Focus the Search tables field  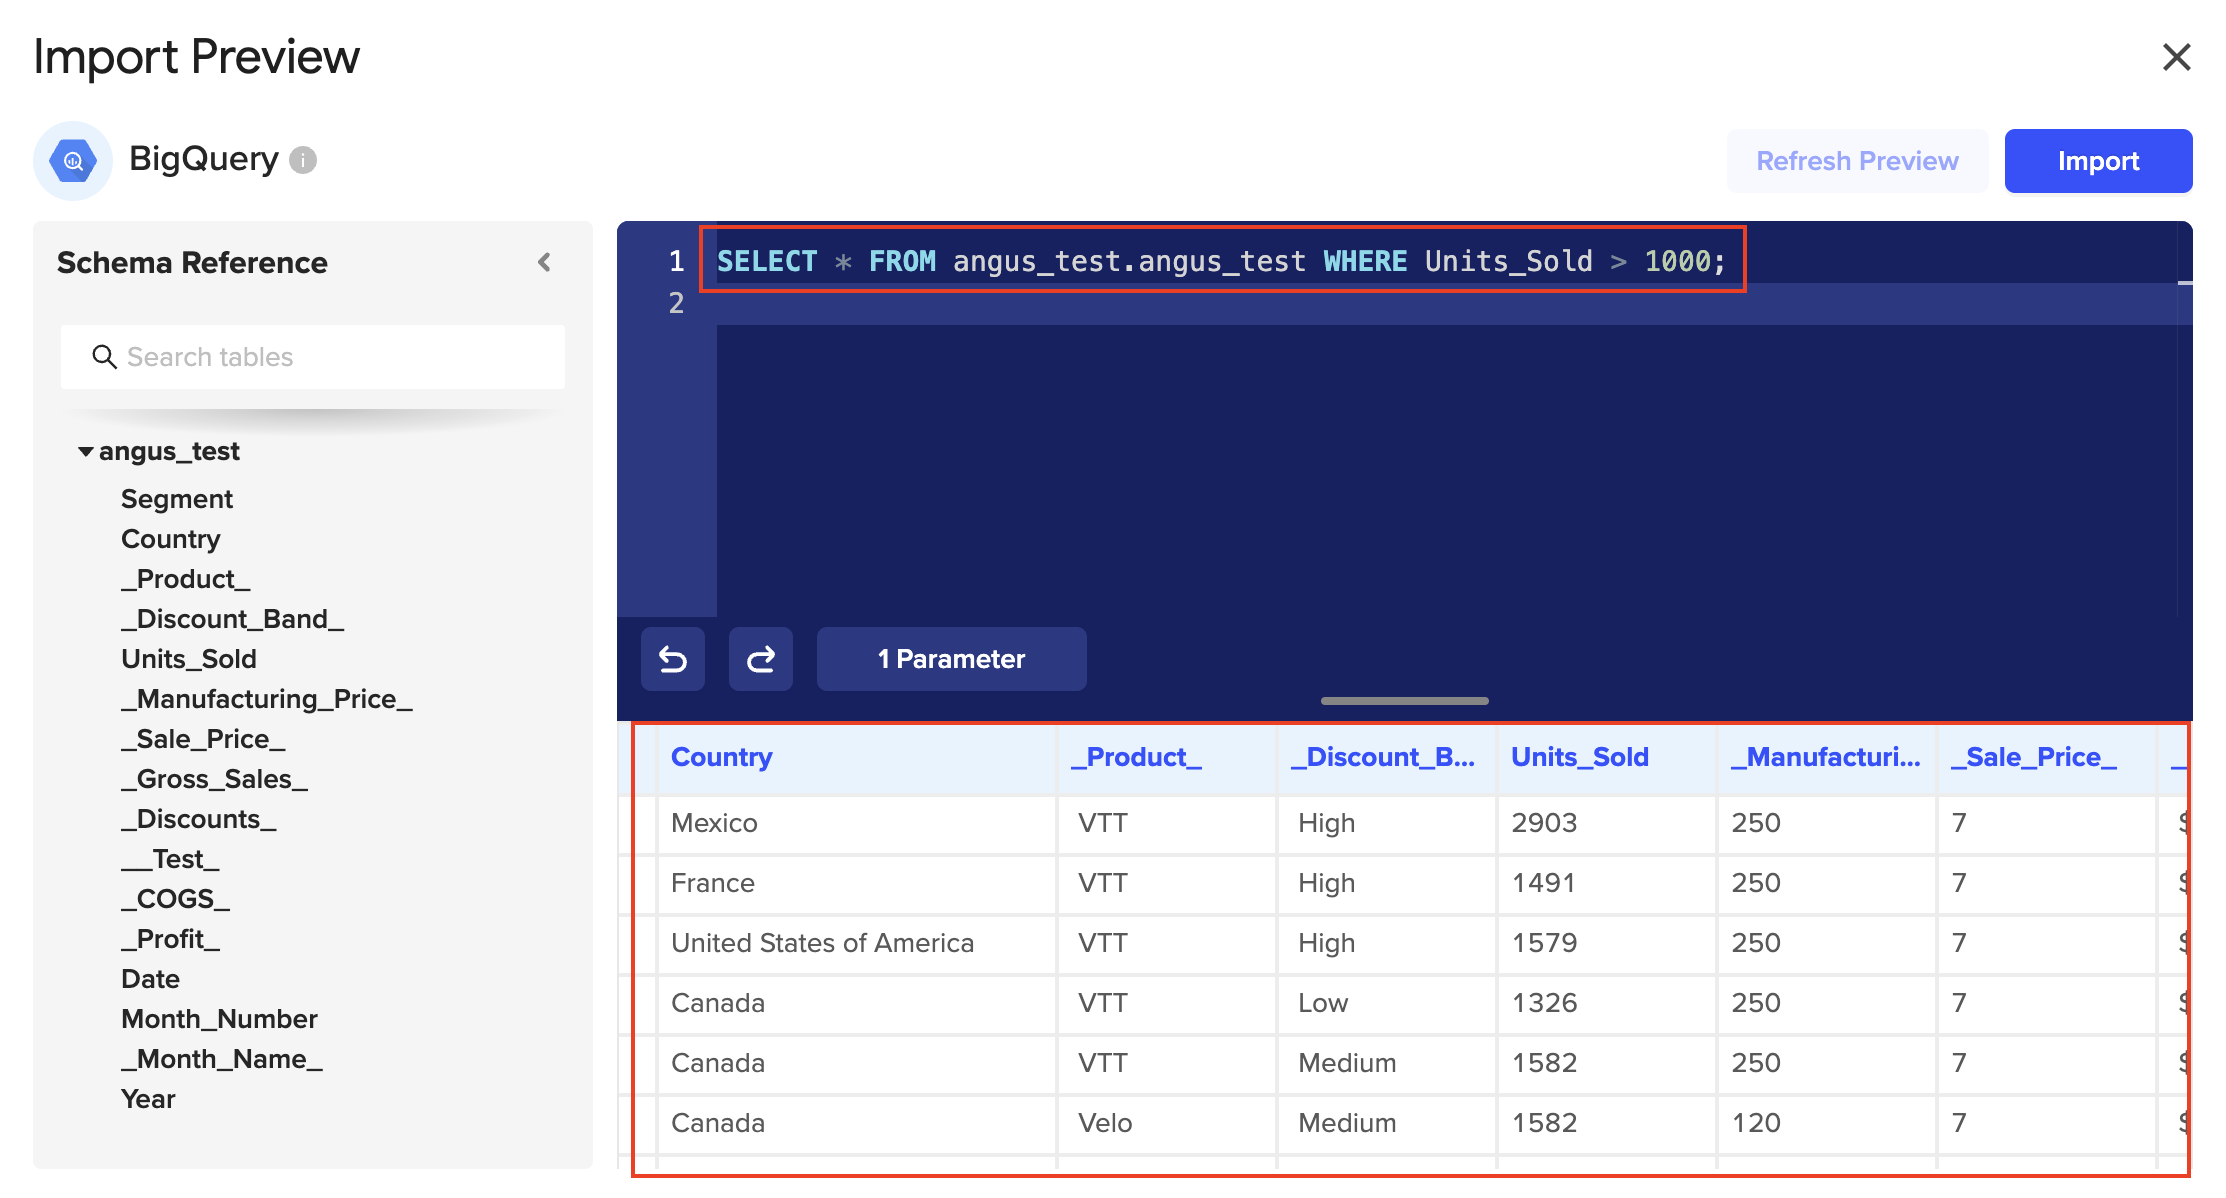coord(330,357)
